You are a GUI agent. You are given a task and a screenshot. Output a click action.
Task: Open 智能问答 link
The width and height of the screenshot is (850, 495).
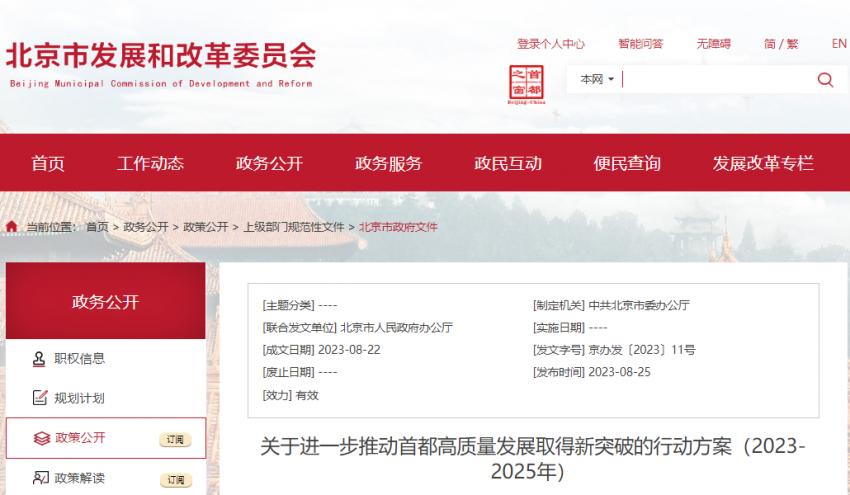point(641,44)
